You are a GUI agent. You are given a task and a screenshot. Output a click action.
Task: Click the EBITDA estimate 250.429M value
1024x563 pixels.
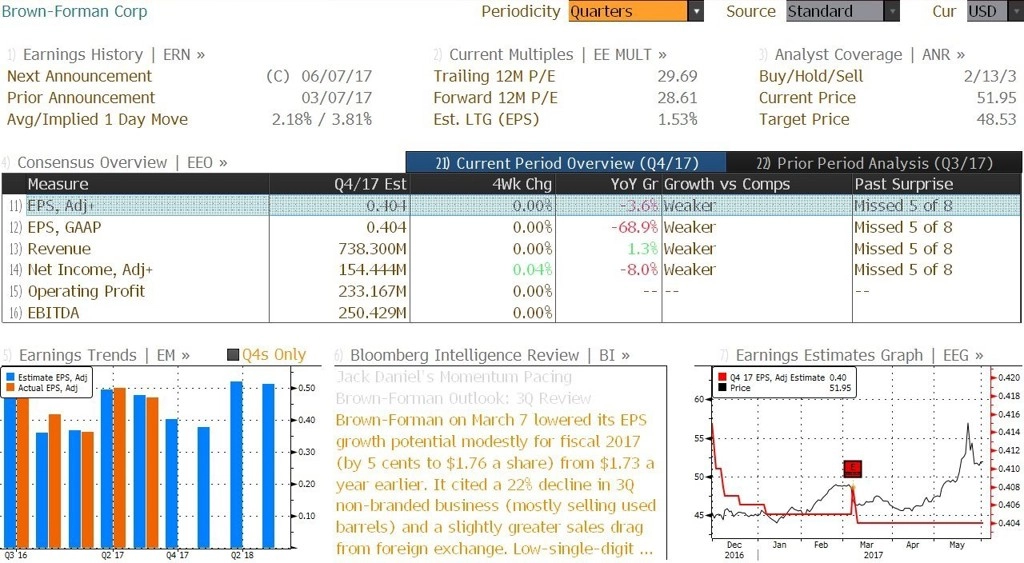[x=372, y=313]
